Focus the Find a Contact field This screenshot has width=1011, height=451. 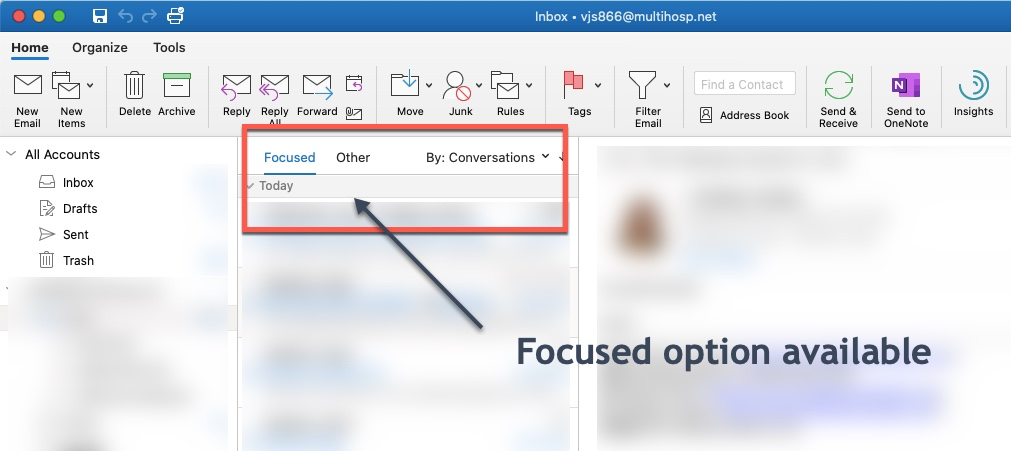click(745, 84)
